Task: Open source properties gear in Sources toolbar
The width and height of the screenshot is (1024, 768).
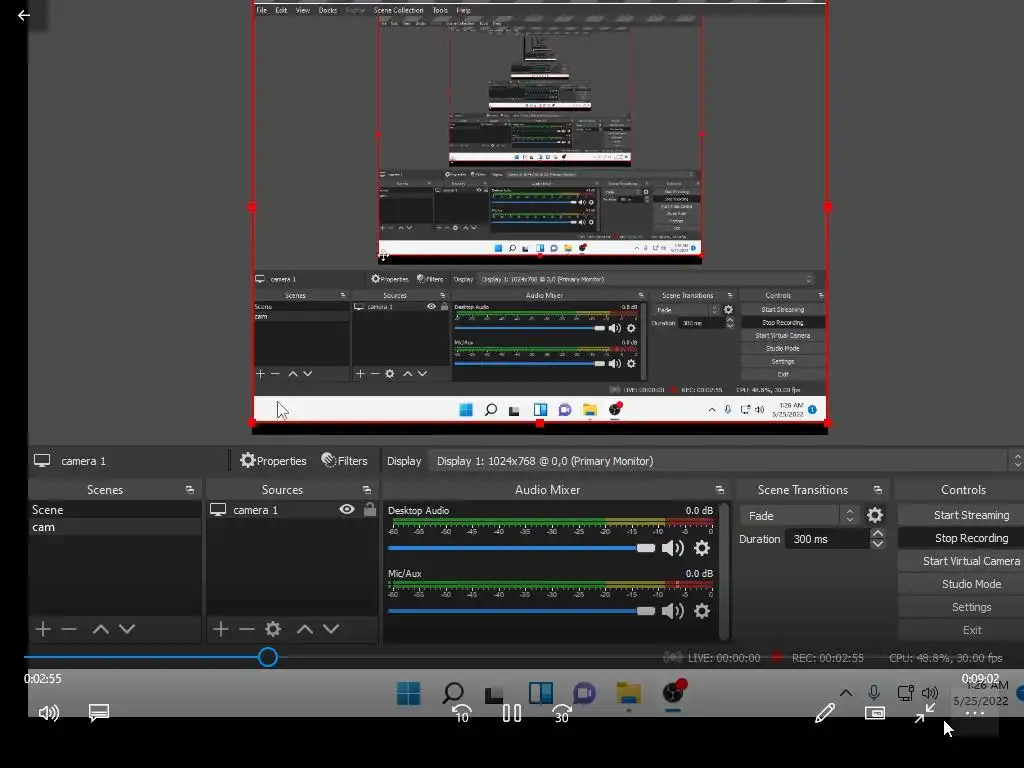Action: [x=273, y=629]
